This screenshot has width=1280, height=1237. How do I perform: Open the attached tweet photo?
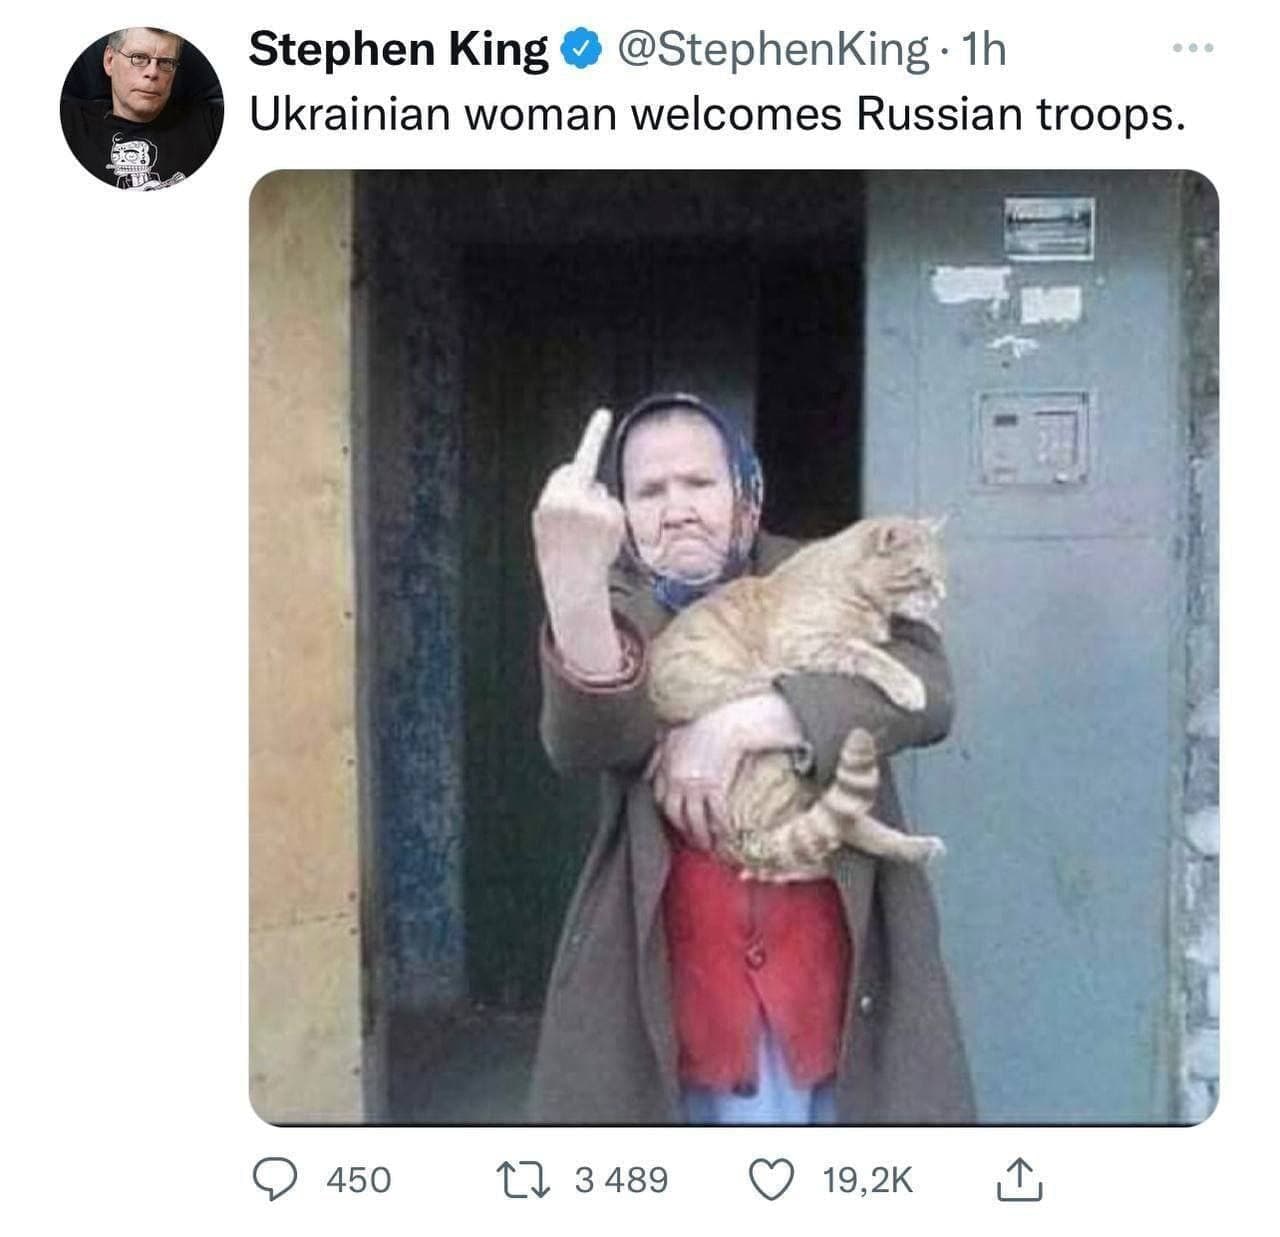(x=733, y=647)
